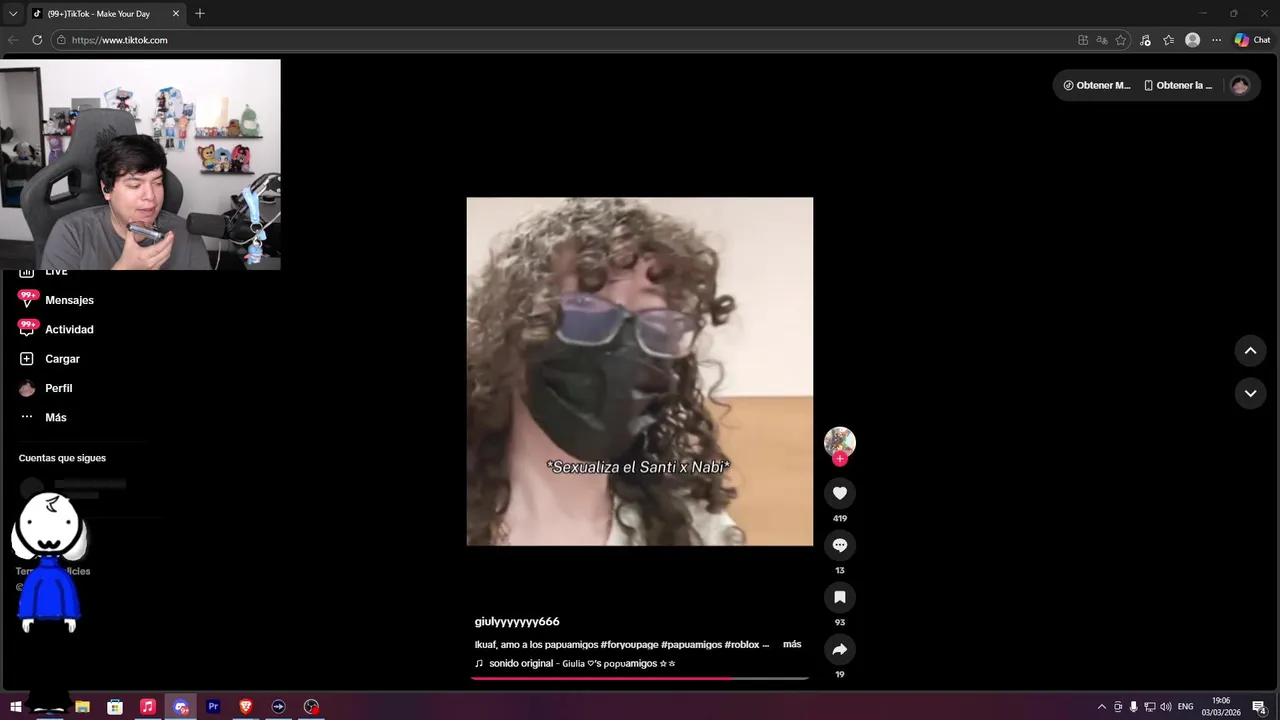Viewport: 1280px width, 720px height.
Task: Open the browser apps icon in address bar
Action: [x=1083, y=40]
